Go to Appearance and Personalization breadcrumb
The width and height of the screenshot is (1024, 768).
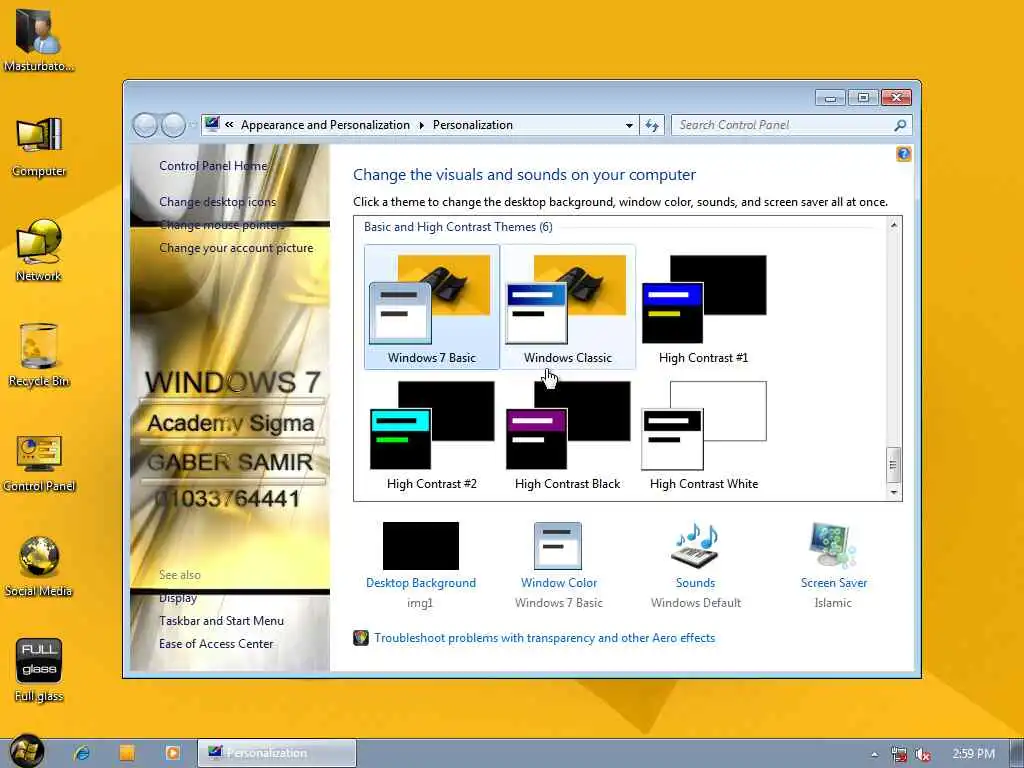coord(325,125)
